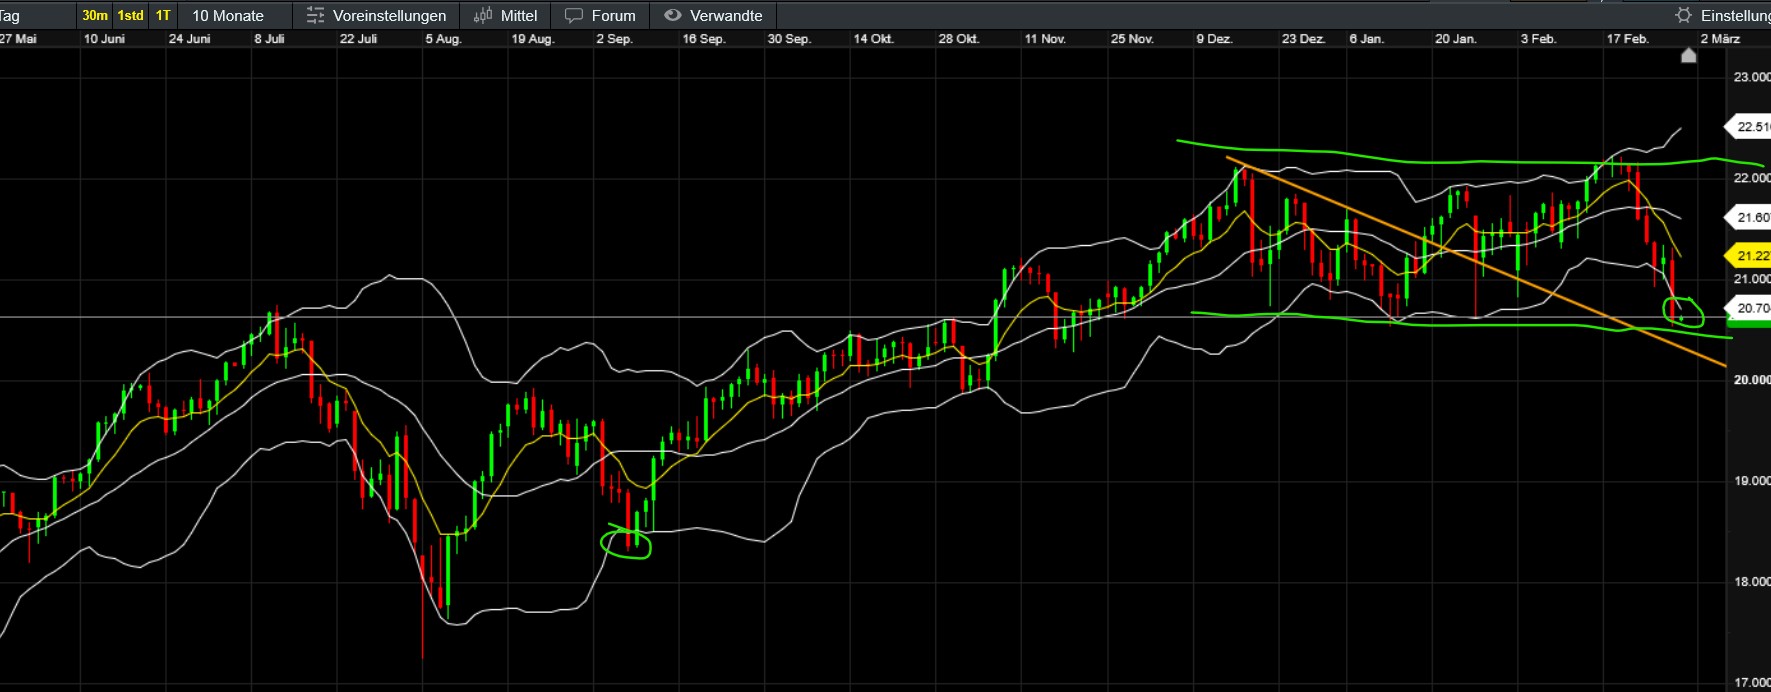Click the 23 Dez. date label
This screenshot has height=692, width=1771.
point(1303,39)
